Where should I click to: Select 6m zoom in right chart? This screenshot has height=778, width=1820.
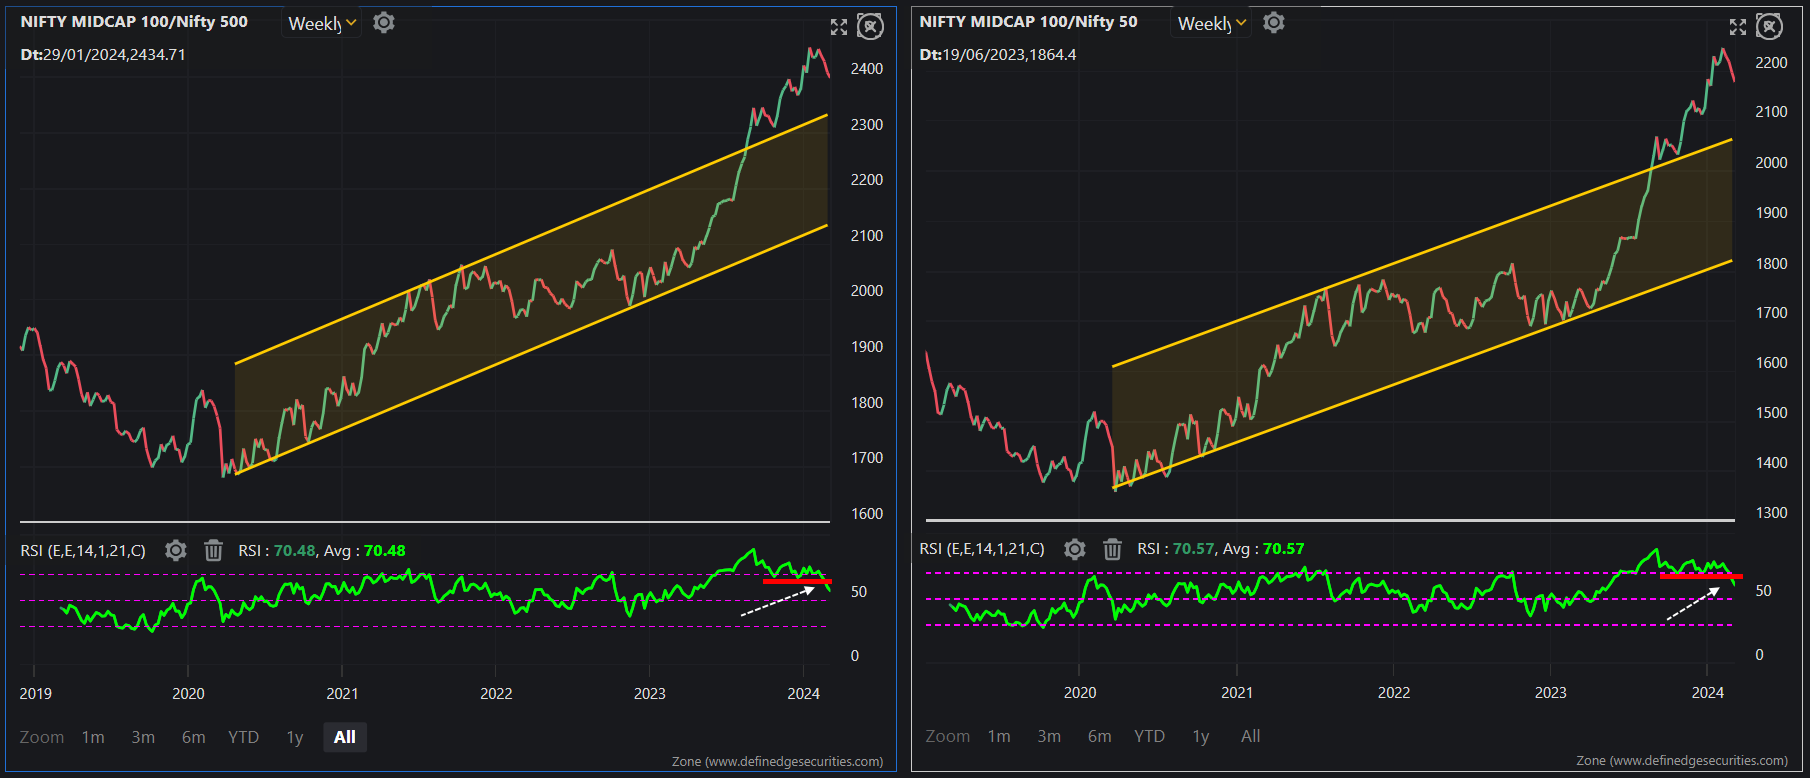pyautogui.click(x=1099, y=736)
